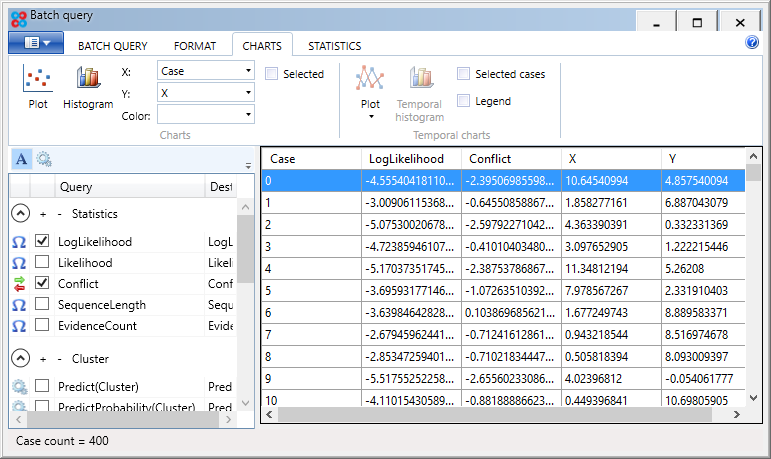Click the cell 11.34812194
Screen dimensions: 771x459
(x=611, y=269)
